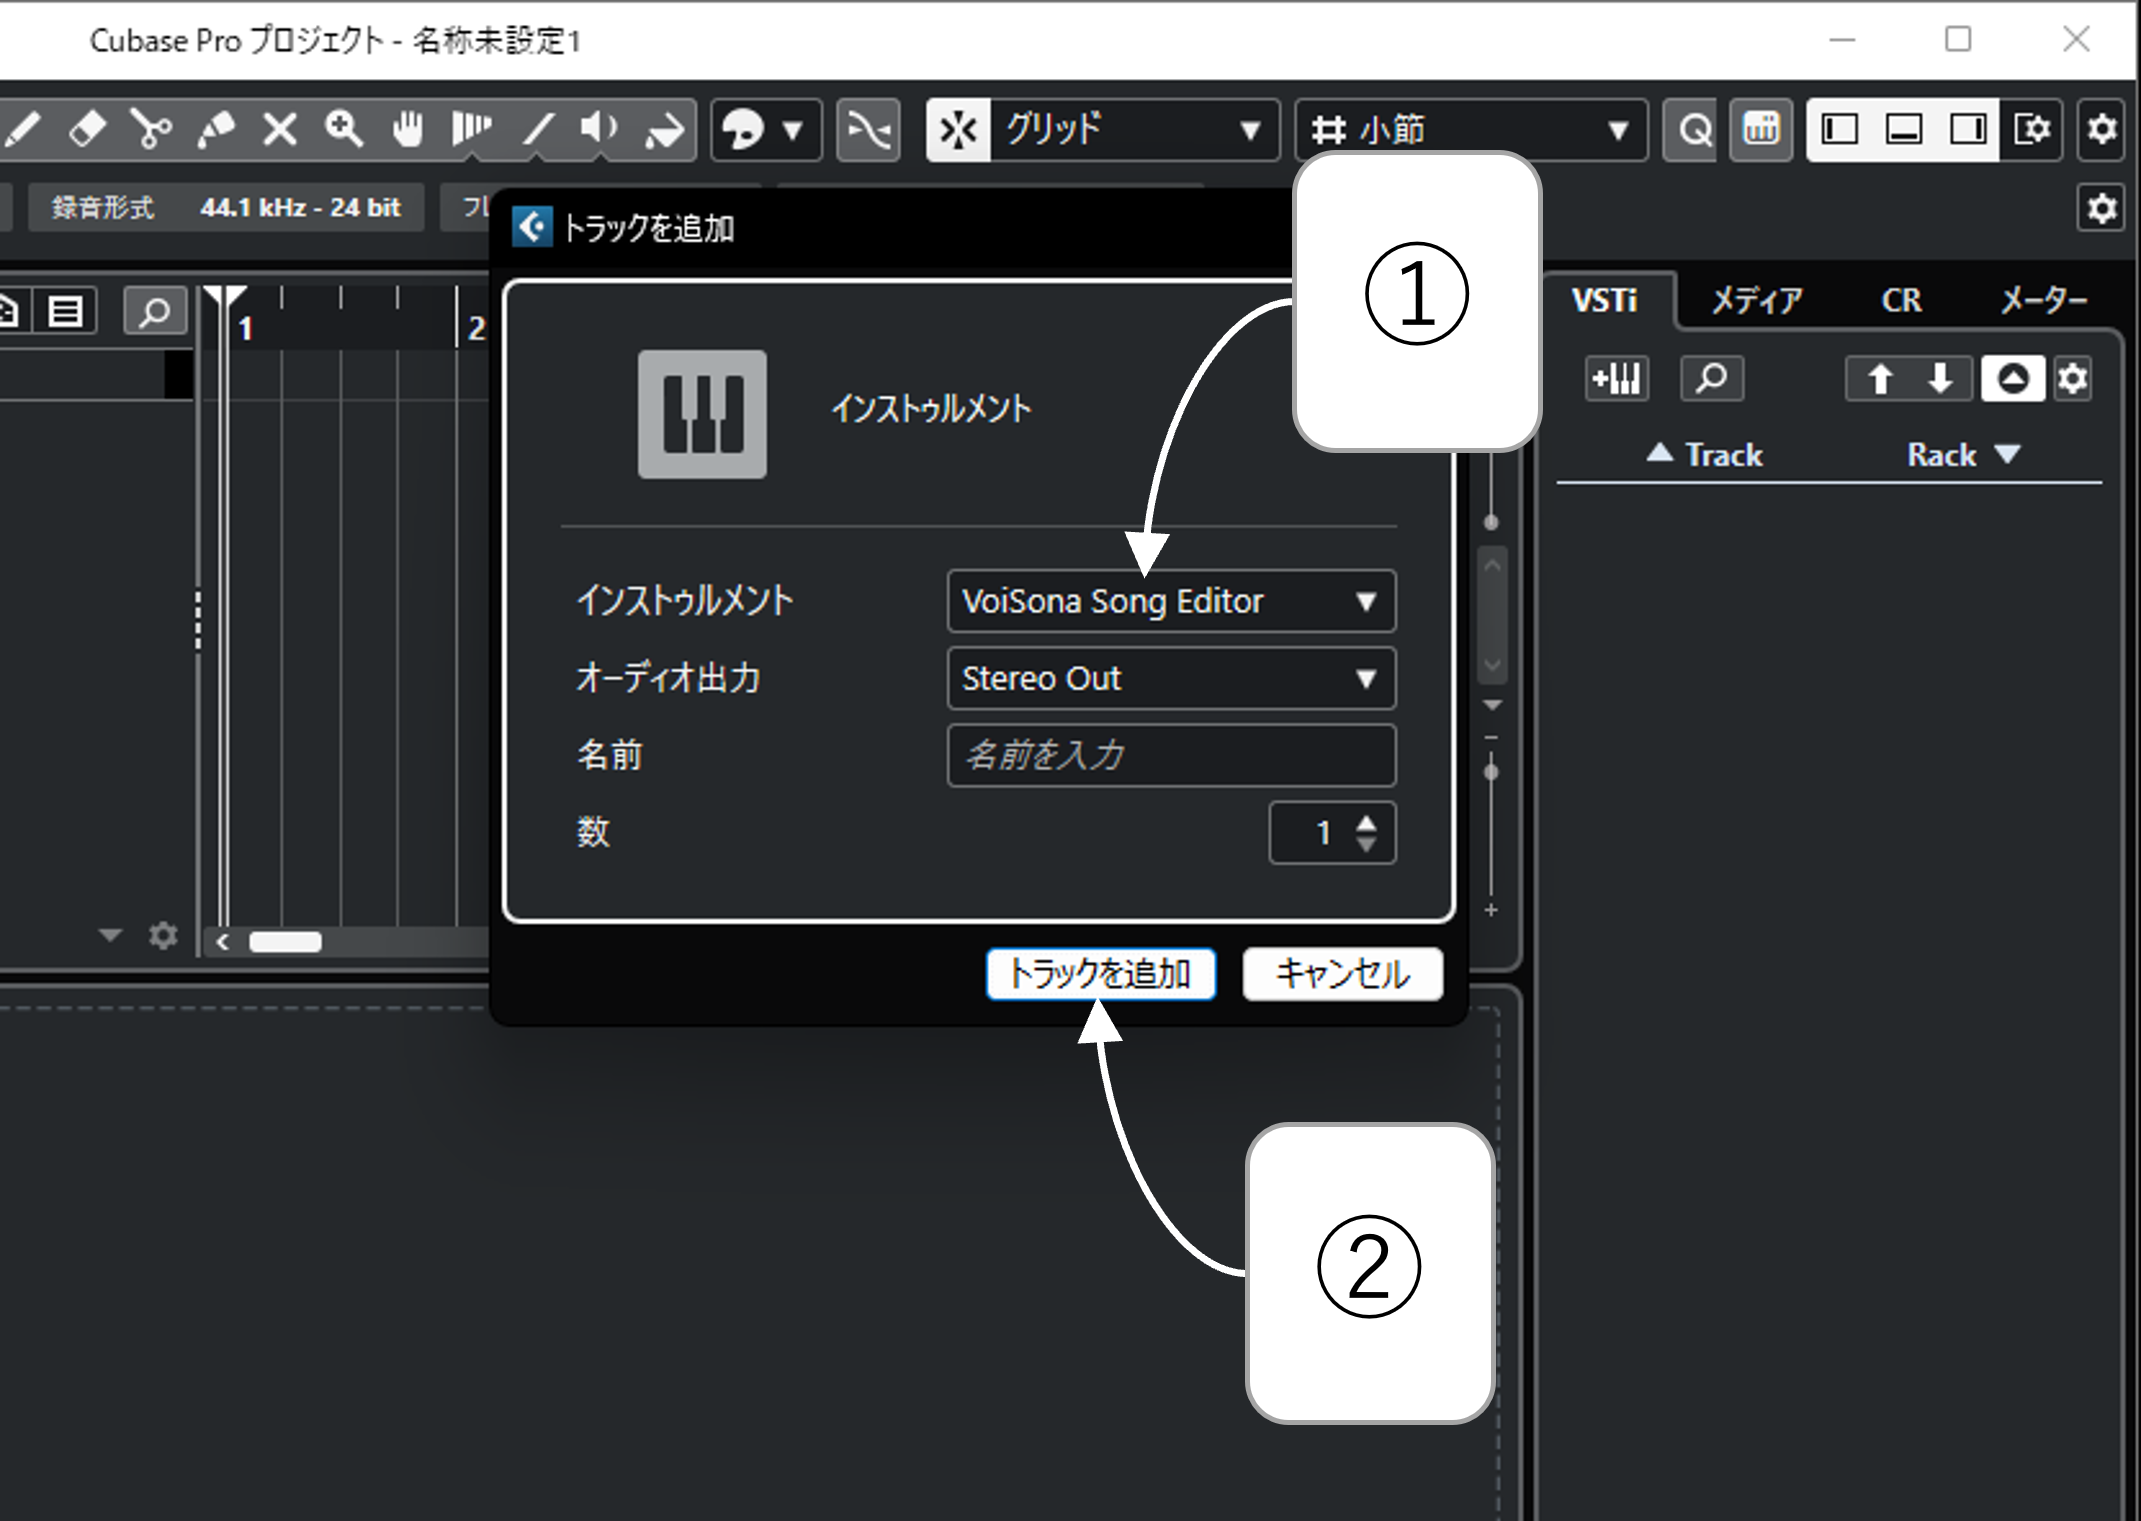2141x1521 pixels.
Task: Open Stereo Out audio output dropdown
Action: pyautogui.click(x=1171, y=679)
